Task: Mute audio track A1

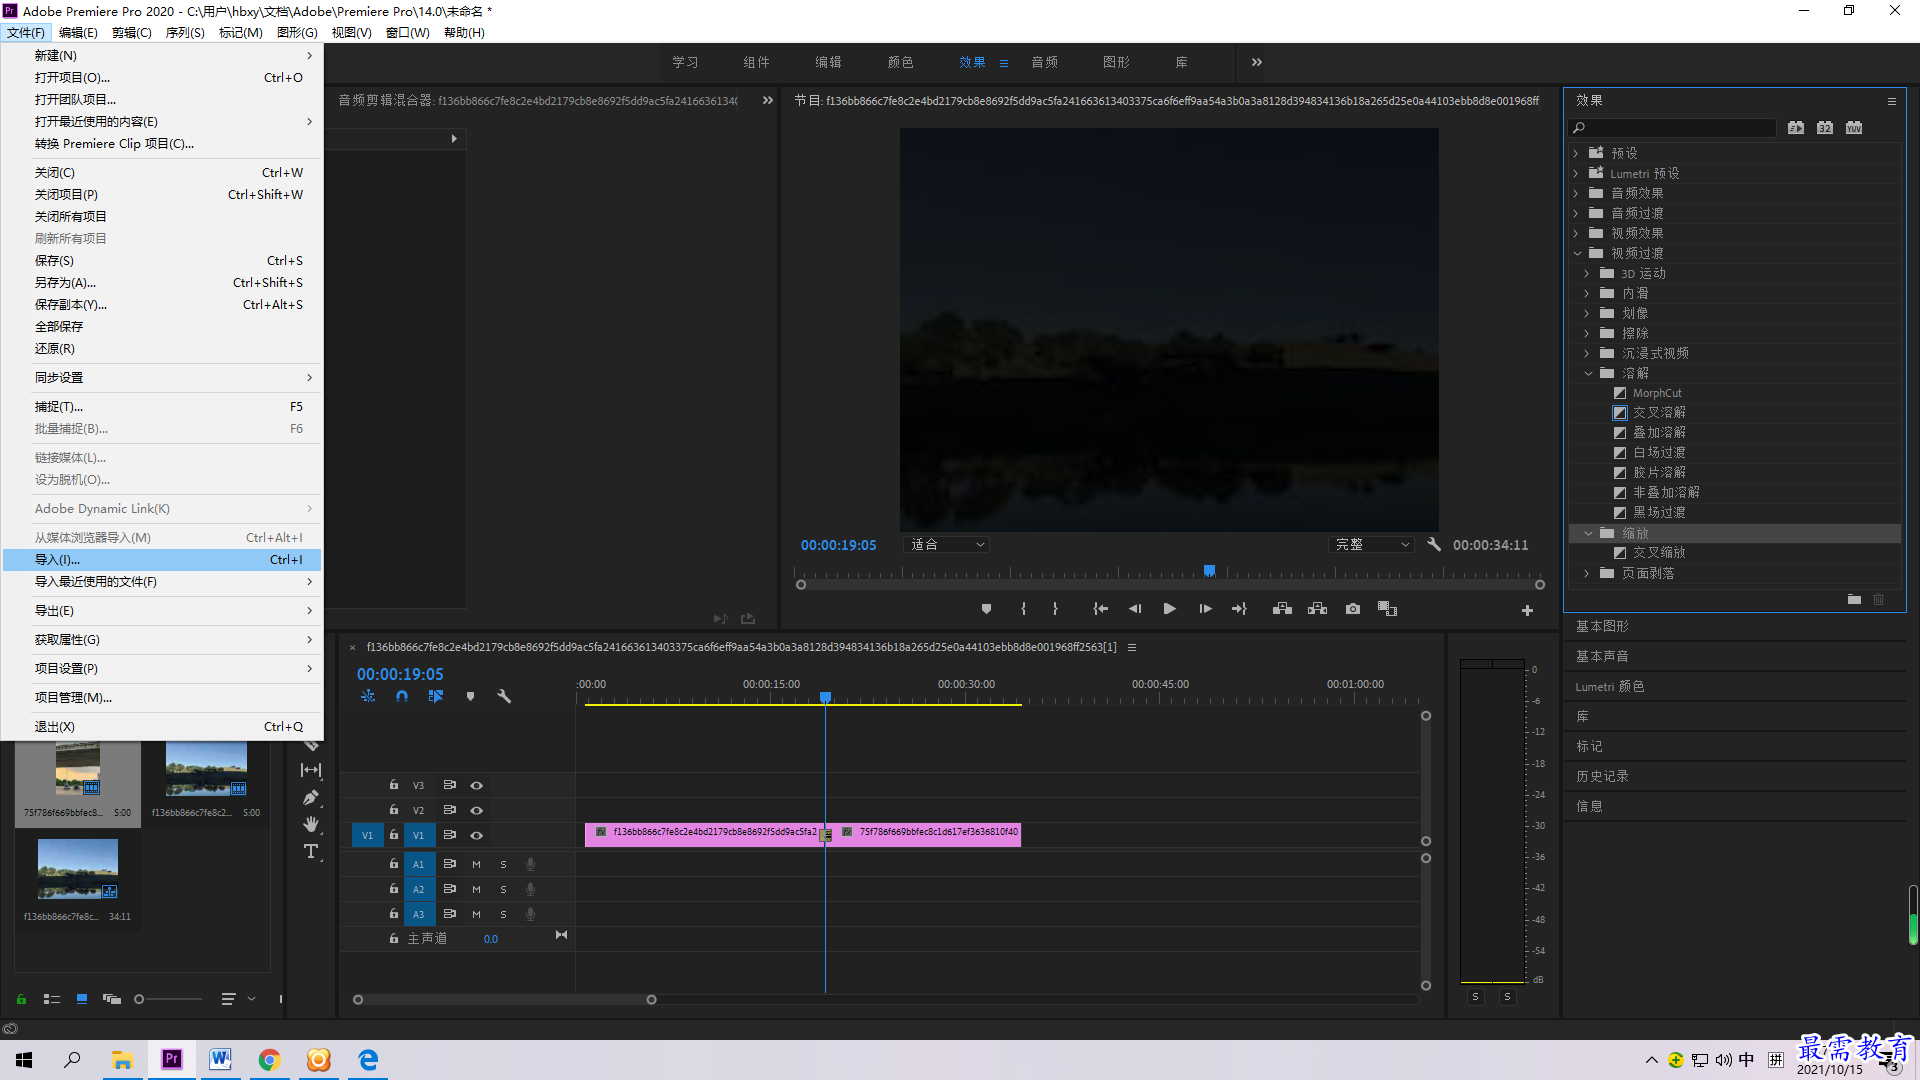Action: [476, 864]
